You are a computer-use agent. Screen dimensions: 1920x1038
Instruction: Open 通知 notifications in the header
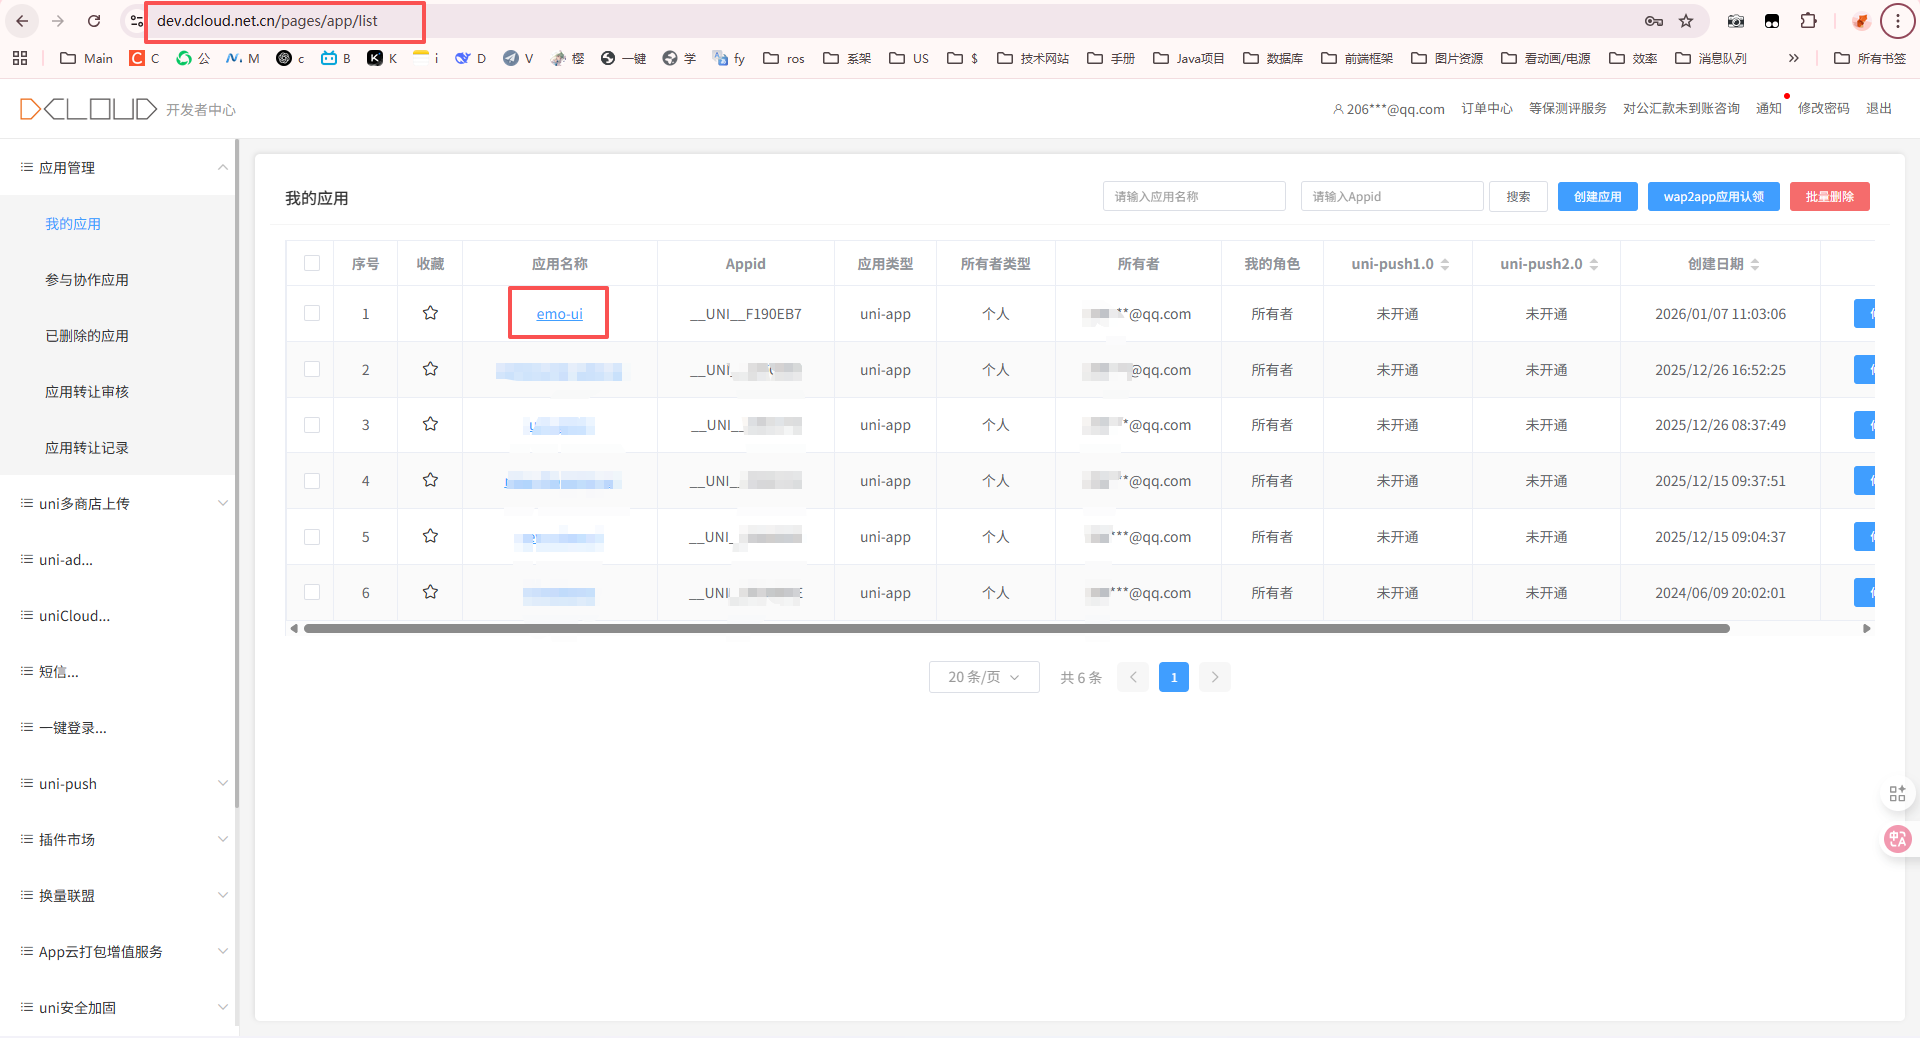(x=1768, y=108)
